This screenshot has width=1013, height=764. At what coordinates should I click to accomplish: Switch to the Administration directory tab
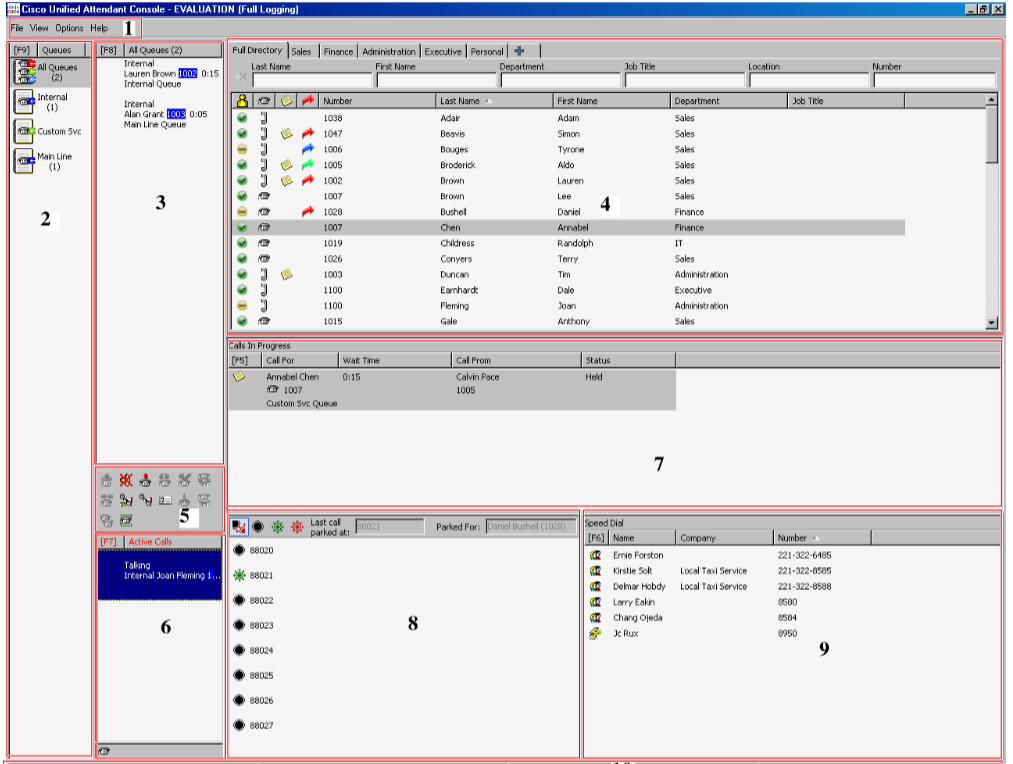389,52
